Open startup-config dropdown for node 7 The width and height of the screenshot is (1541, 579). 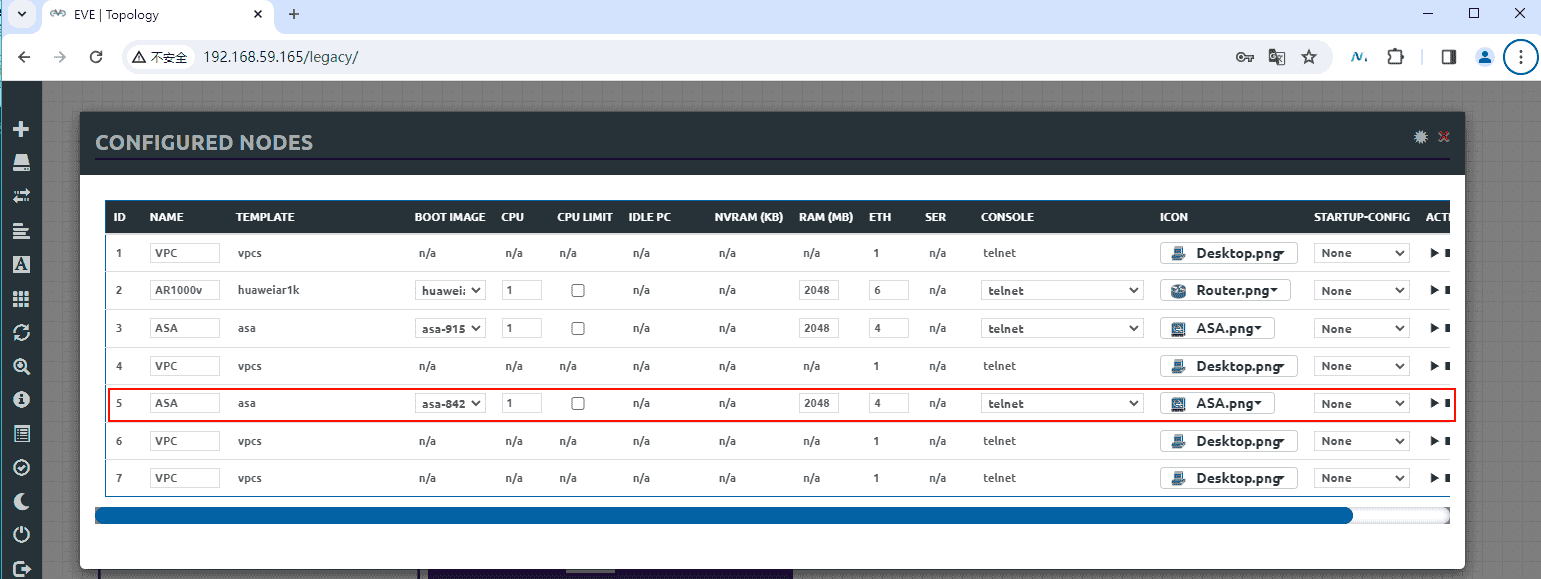pos(1363,479)
